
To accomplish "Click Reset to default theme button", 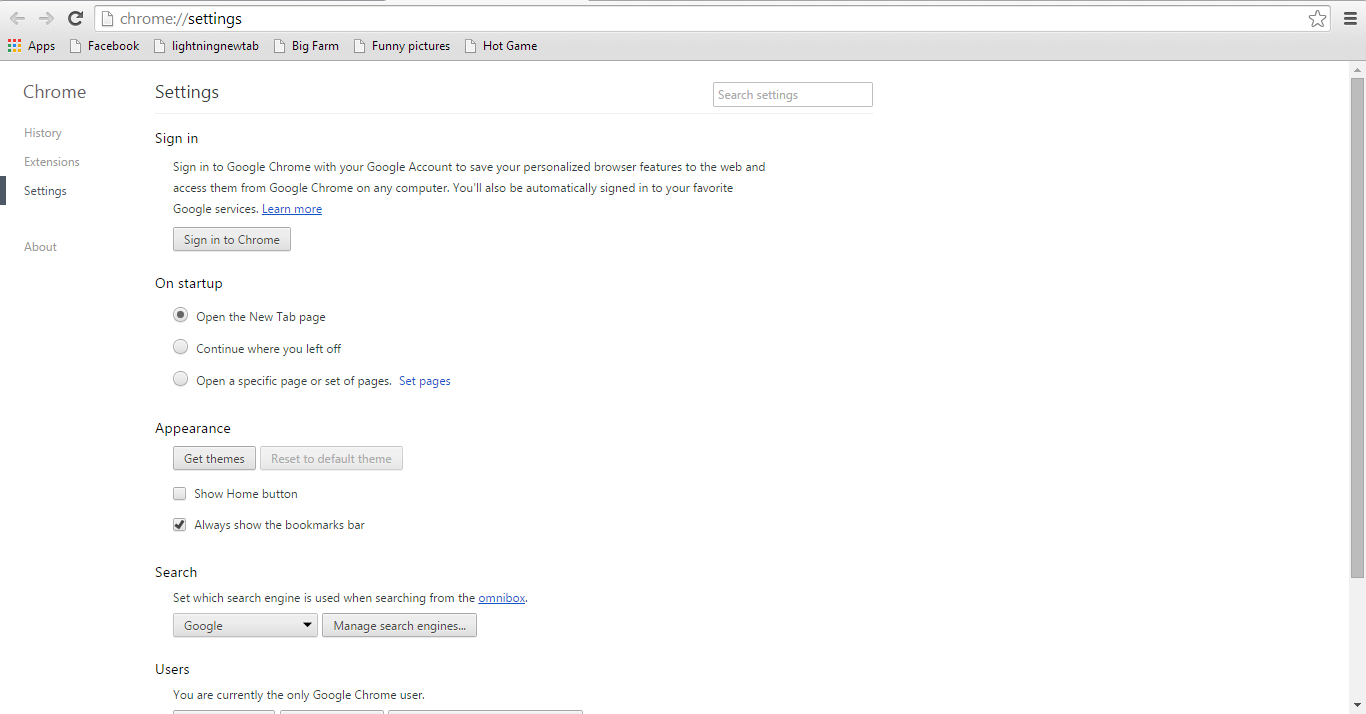I will coord(331,459).
